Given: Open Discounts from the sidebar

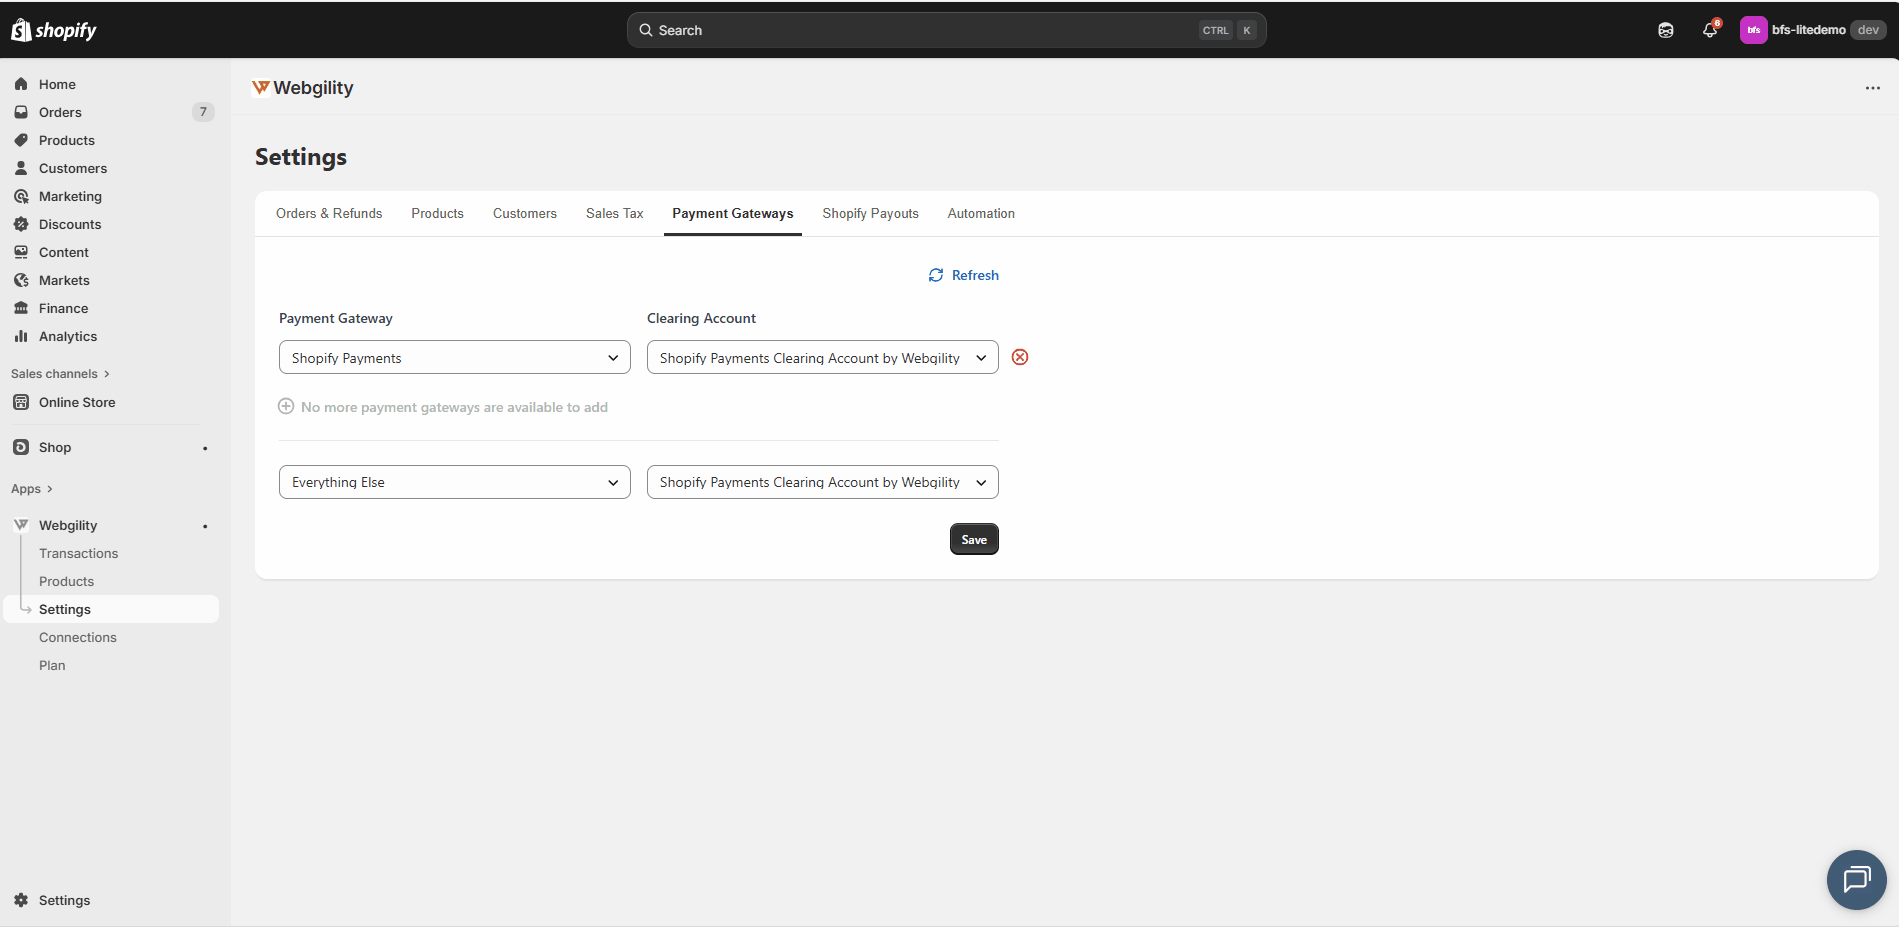Looking at the screenshot, I should (70, 224).
